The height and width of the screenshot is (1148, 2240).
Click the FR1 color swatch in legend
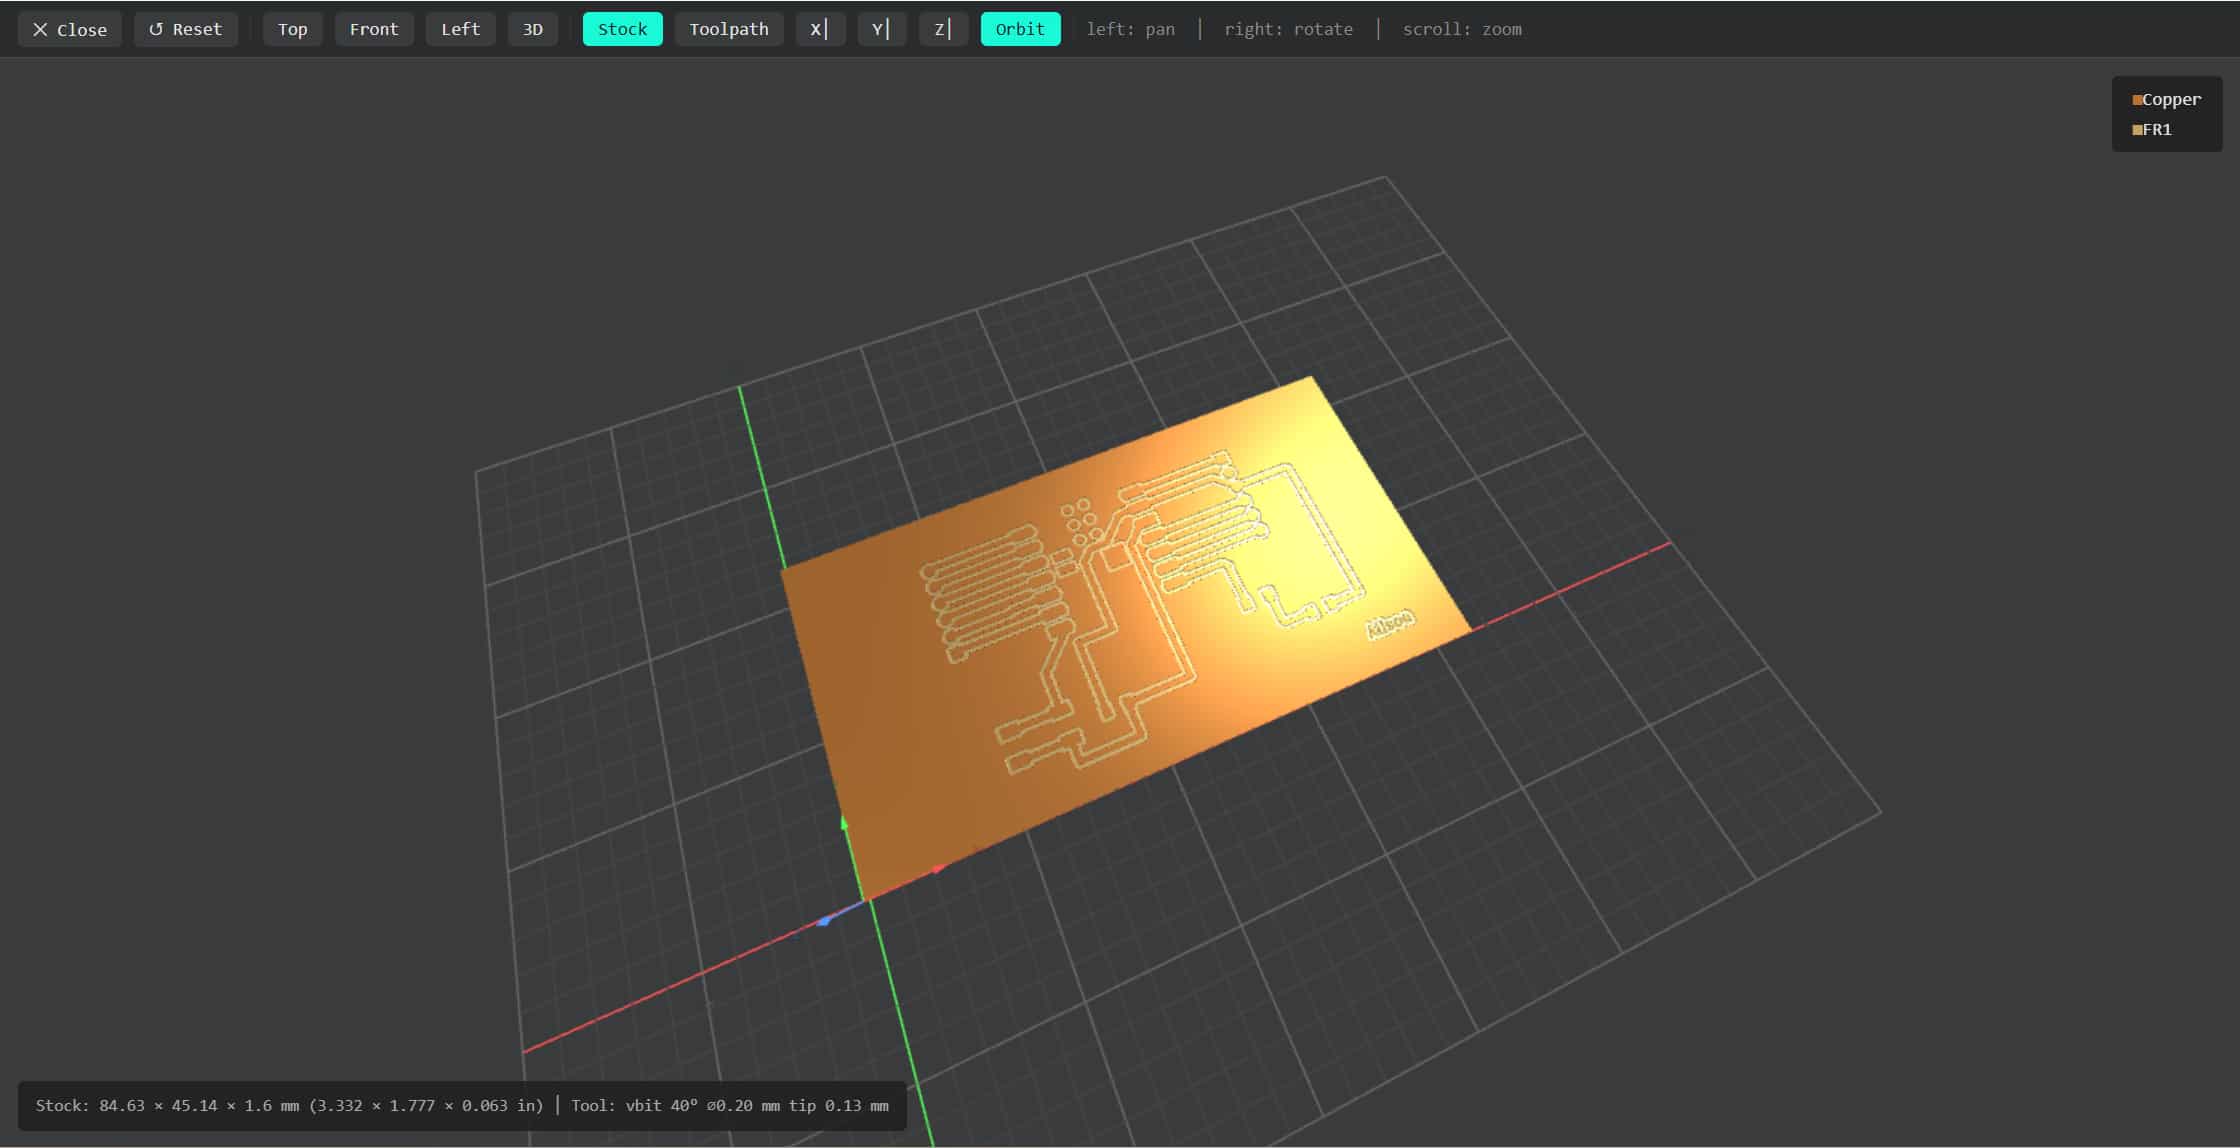pos(2137,130)
